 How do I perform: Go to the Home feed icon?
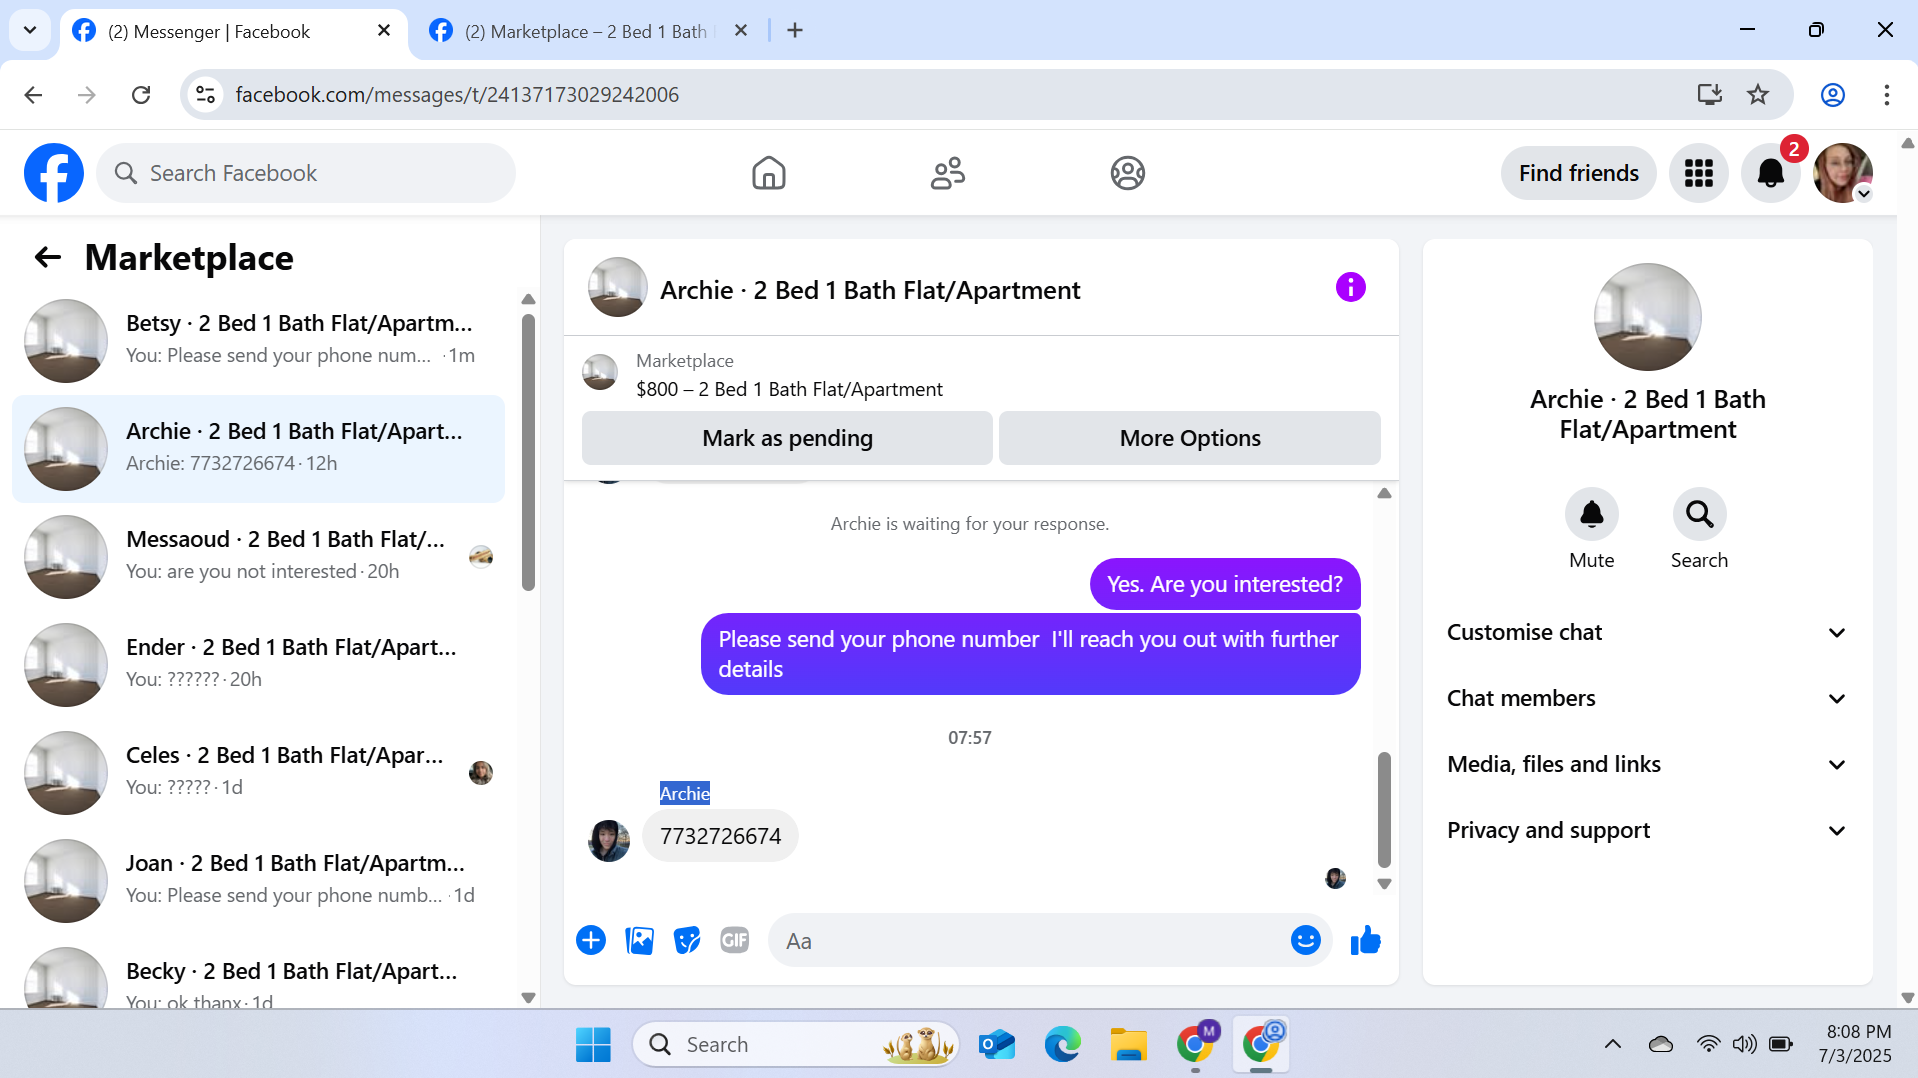[x=768, y=173]
